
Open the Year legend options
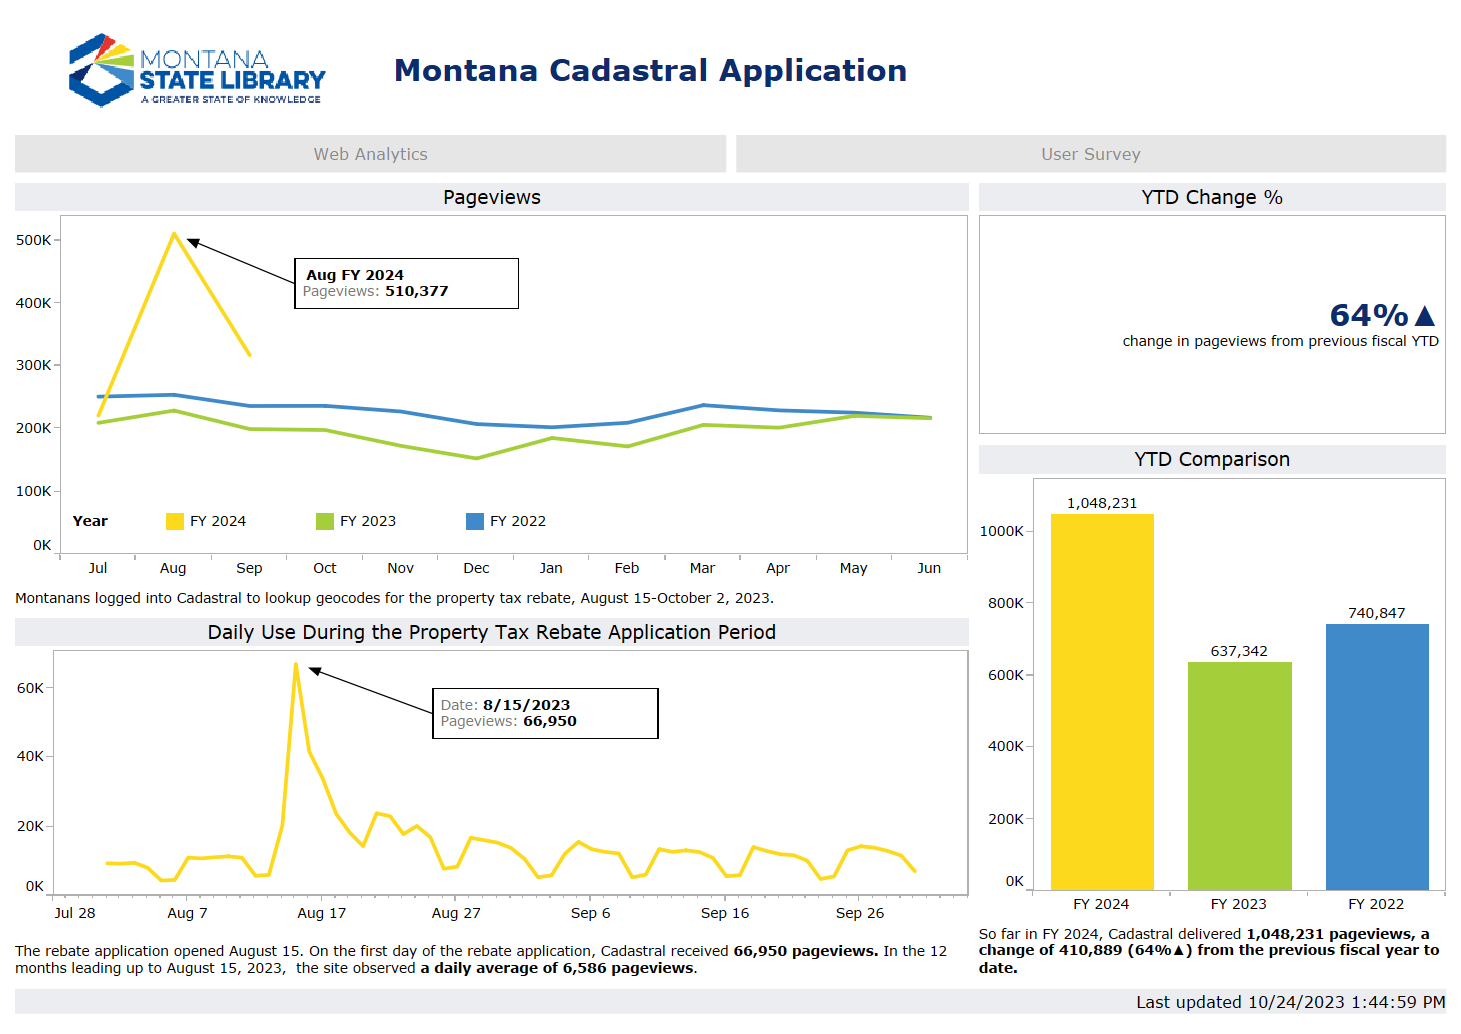tap(90, 520)
